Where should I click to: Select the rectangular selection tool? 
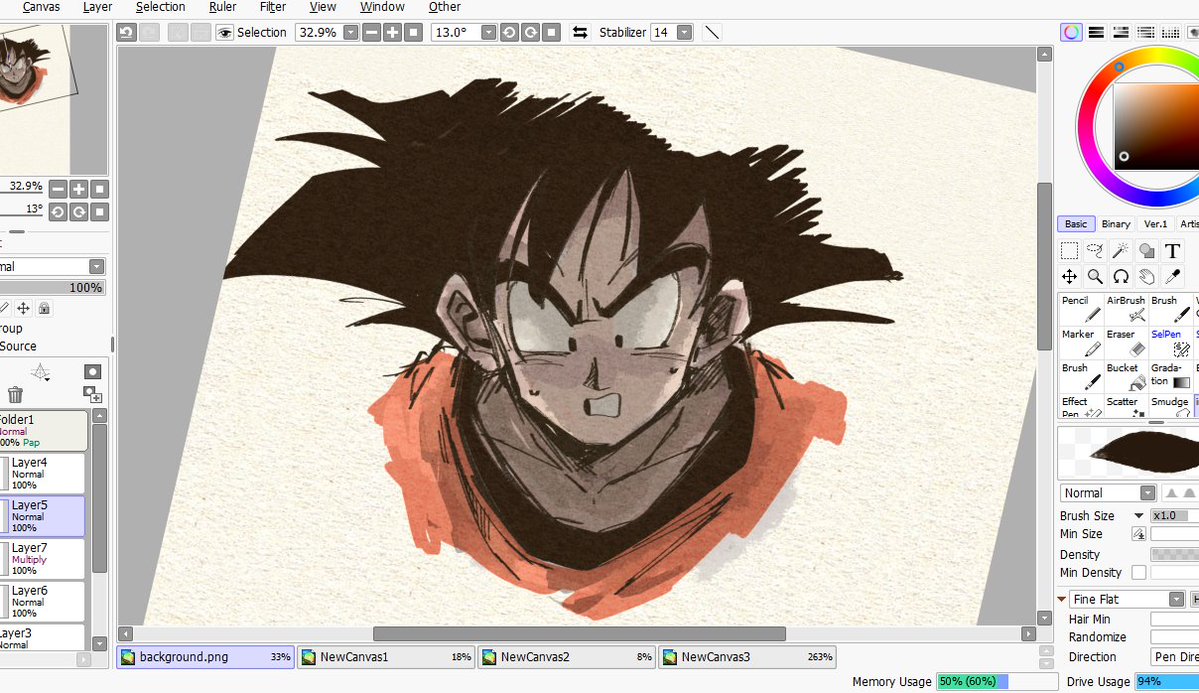tap(1069, 251)
